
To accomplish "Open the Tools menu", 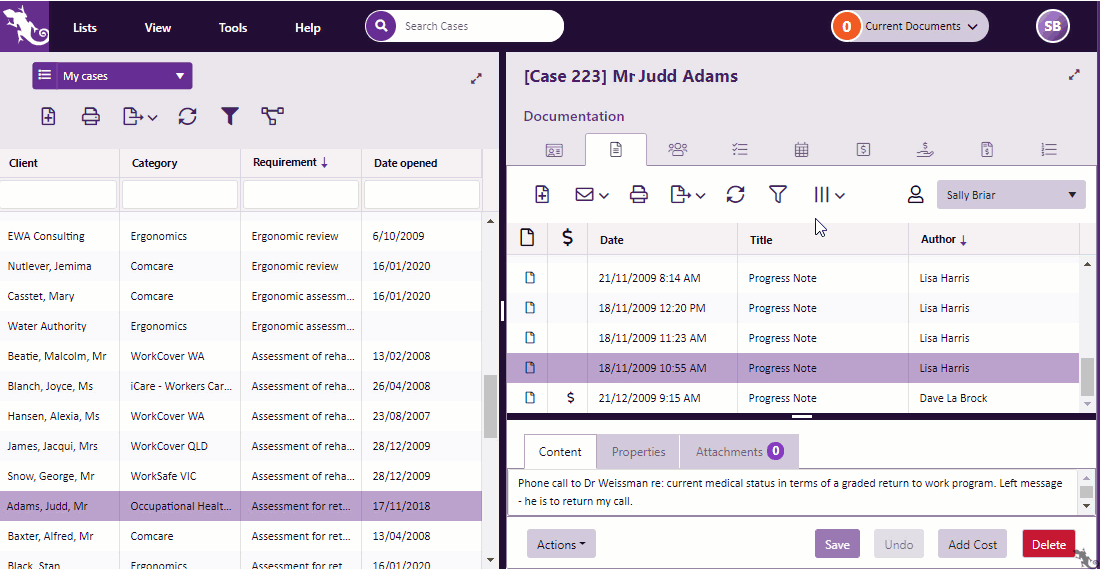I will (x=233, y=27).
